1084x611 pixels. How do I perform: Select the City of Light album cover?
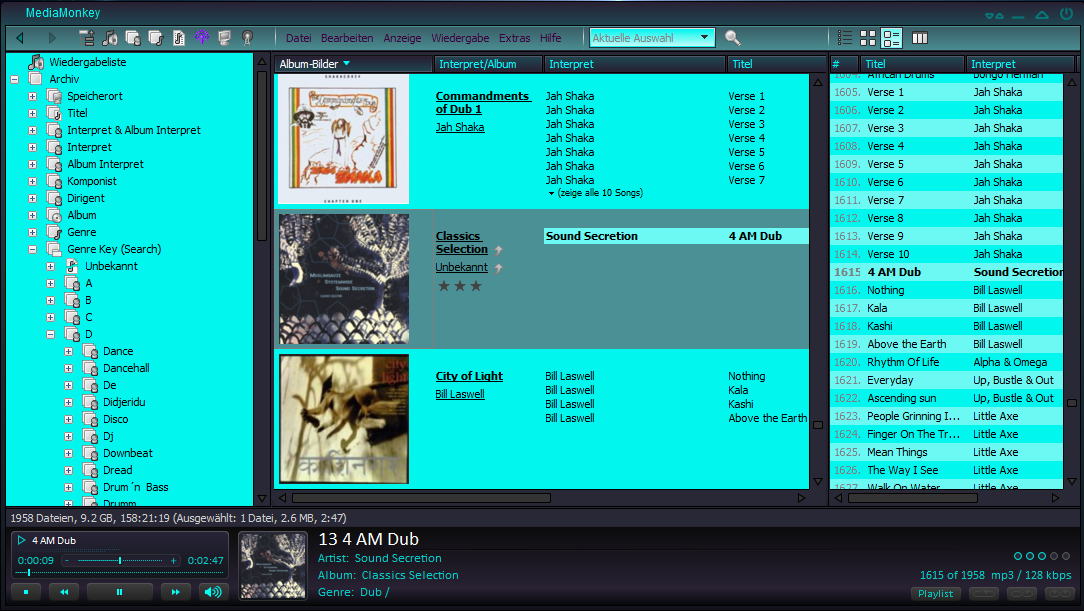click(344, 419)
